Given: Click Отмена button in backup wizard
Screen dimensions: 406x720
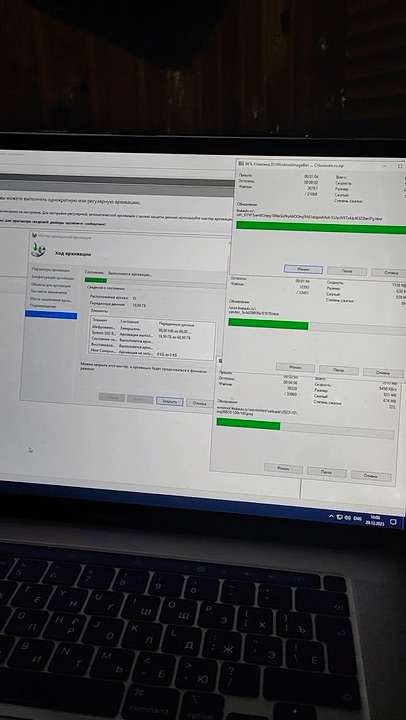Looking at the screenshot, I should pos(199,403).
